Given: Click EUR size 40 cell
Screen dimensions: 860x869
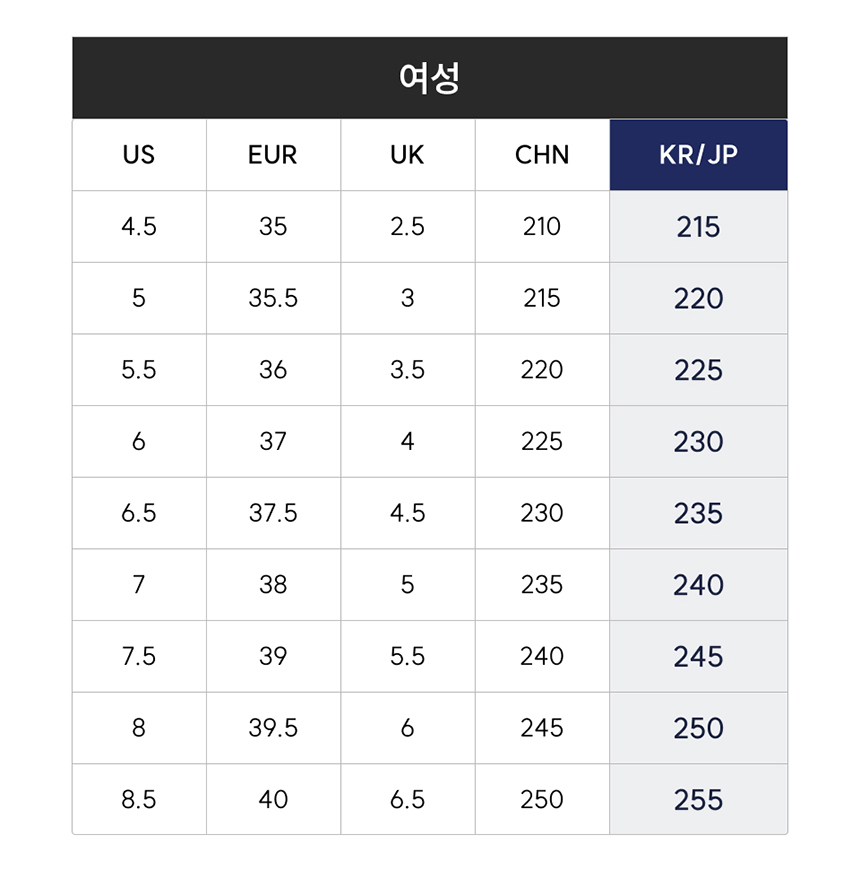Looking at the screenshot, I should (273, 800).
